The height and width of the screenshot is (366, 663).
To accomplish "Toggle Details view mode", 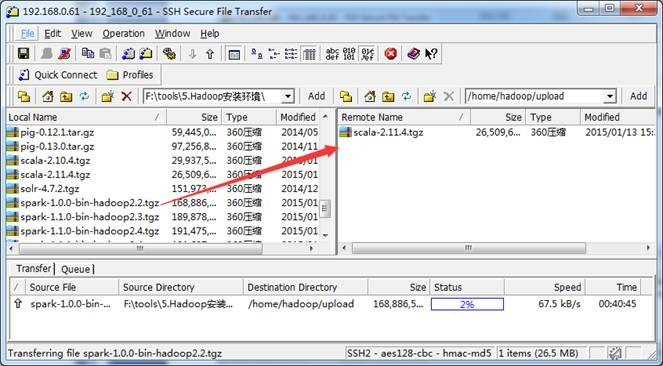I will (x=309, y=54).
